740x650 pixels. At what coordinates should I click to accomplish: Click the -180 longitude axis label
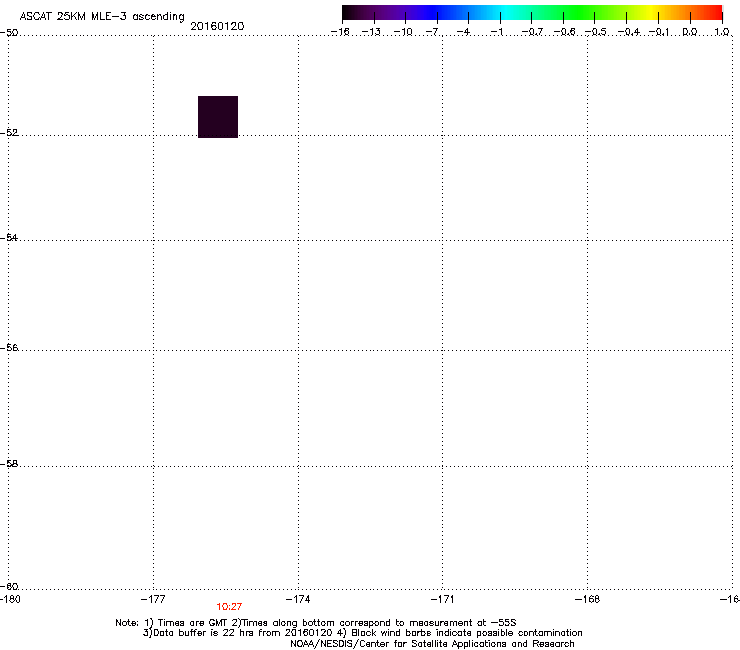tap(10, 599)
